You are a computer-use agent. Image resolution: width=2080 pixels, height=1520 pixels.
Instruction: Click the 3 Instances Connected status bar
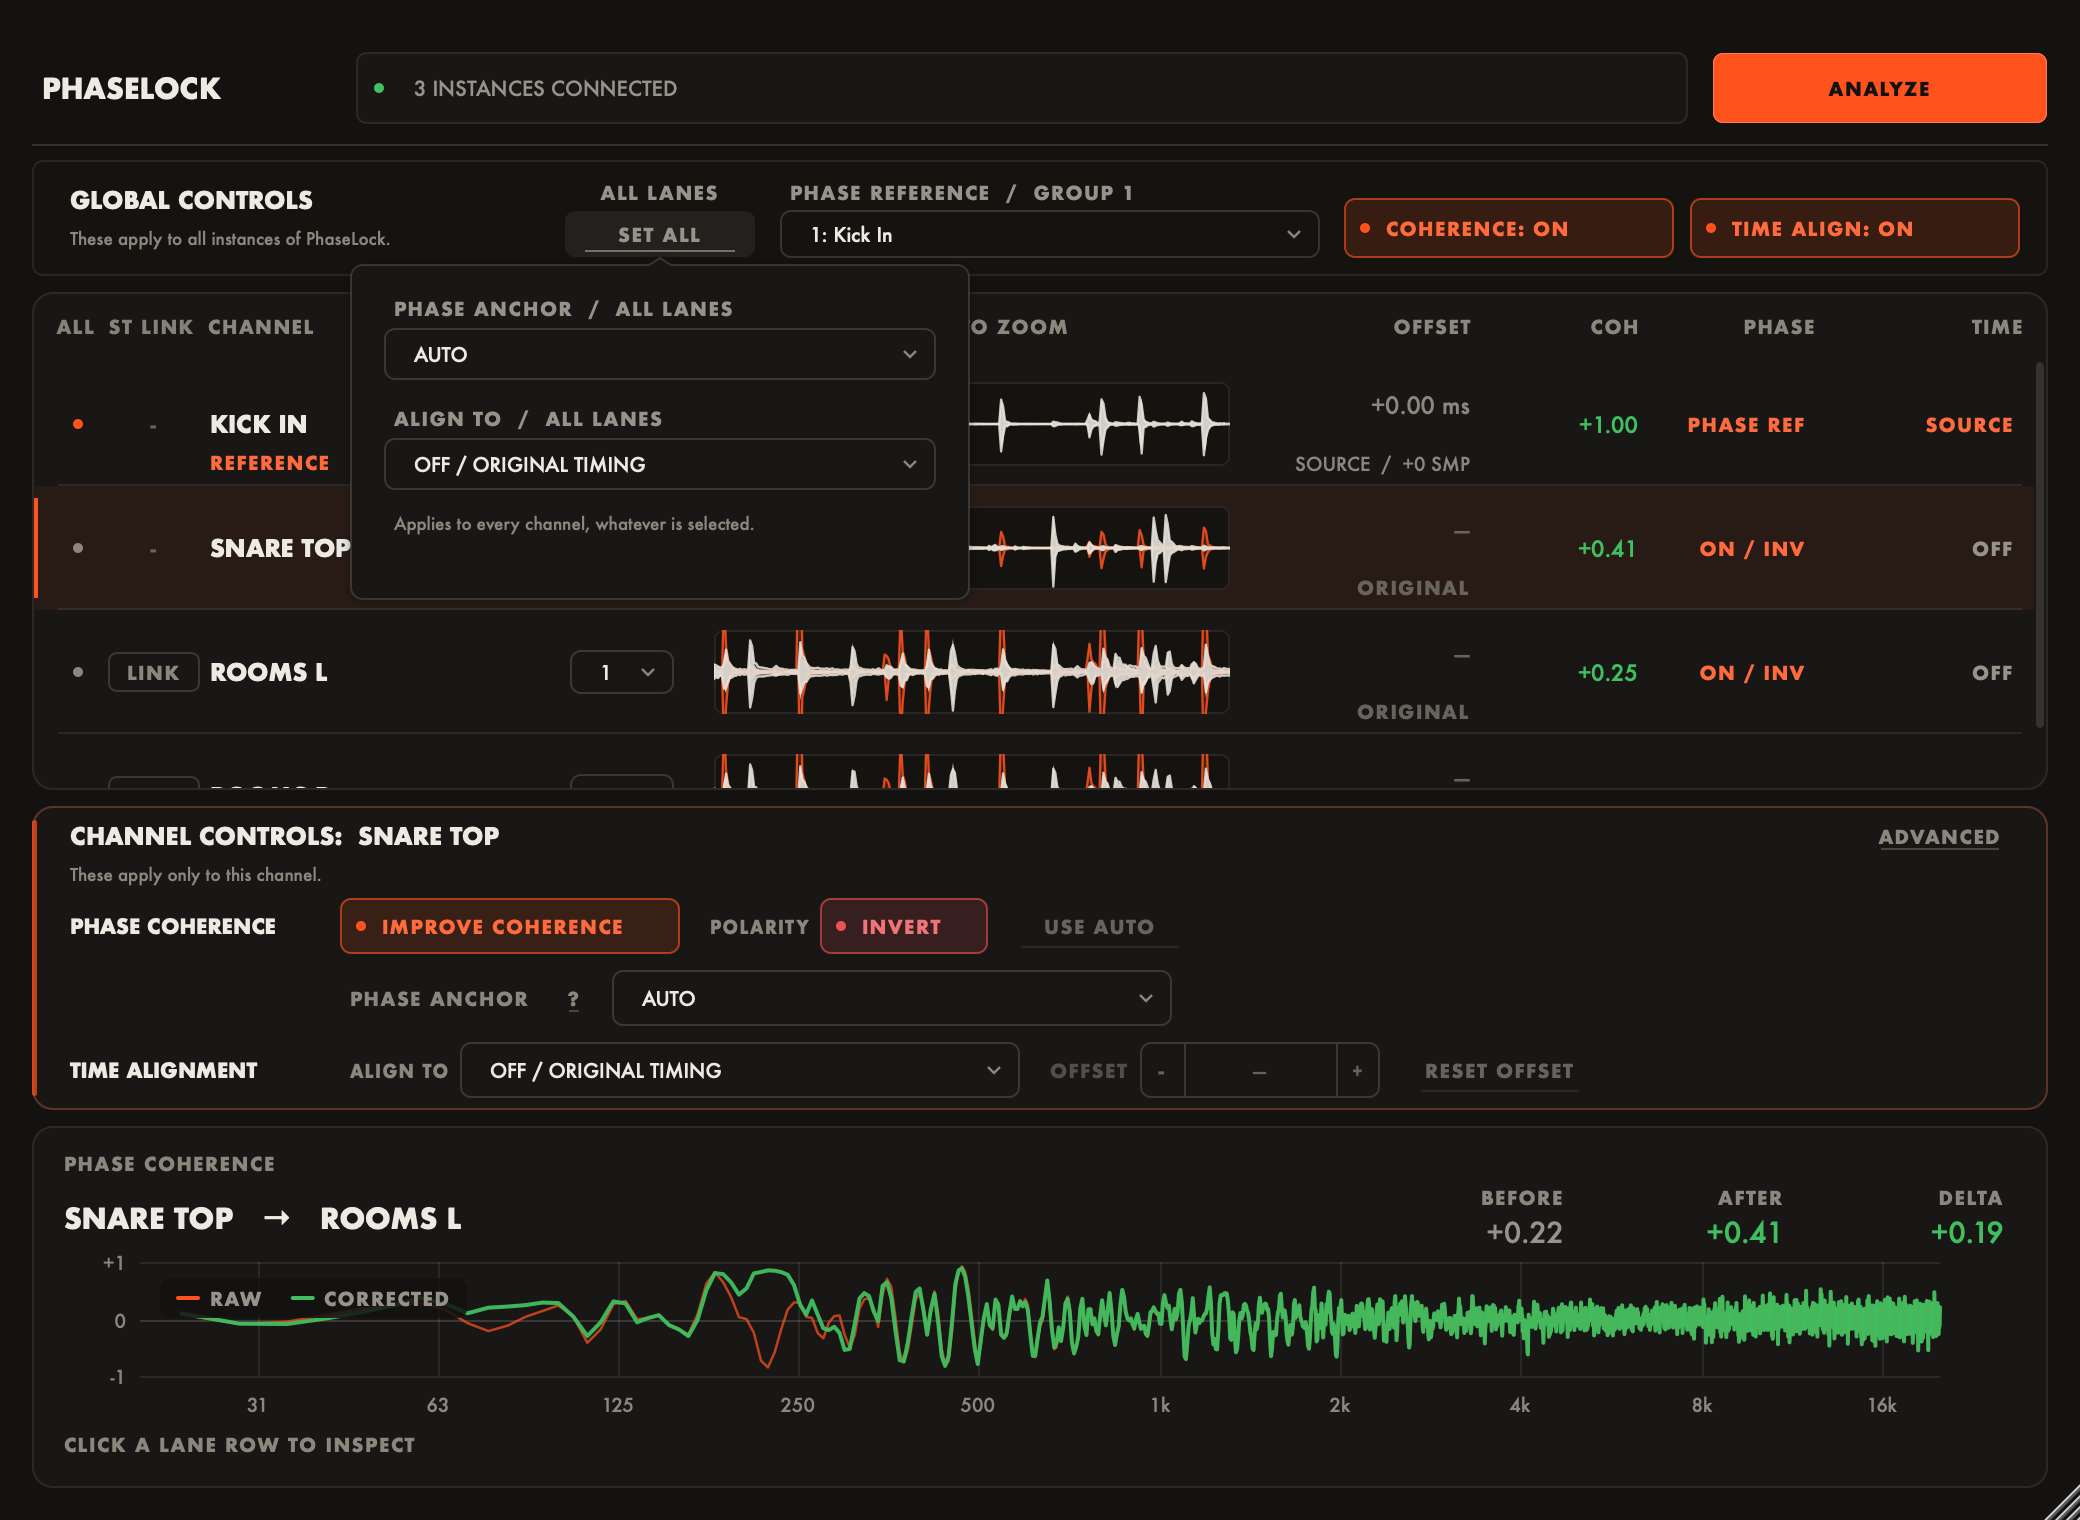[1021, 88]
